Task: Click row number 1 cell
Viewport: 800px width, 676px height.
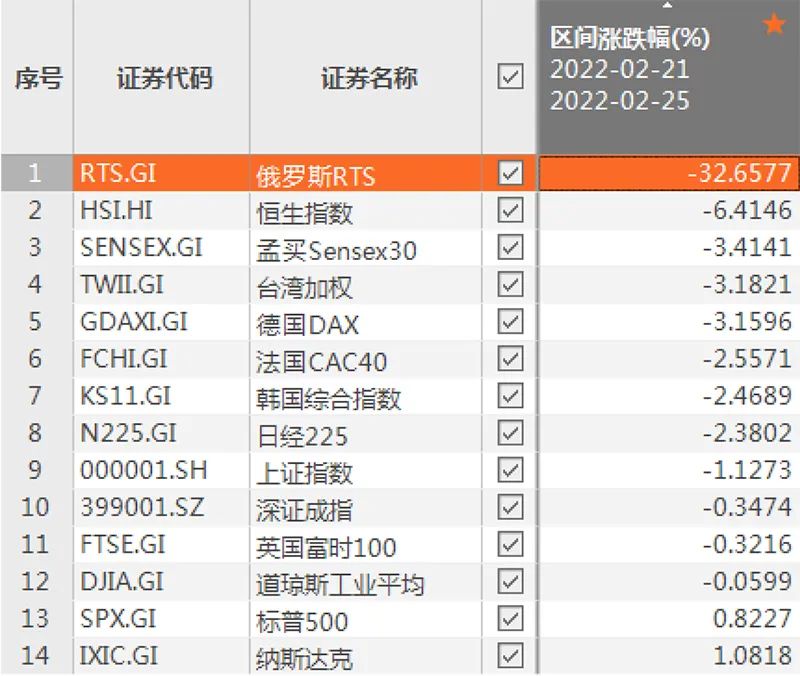Action: pyautogui.click(x=37, y=173)
